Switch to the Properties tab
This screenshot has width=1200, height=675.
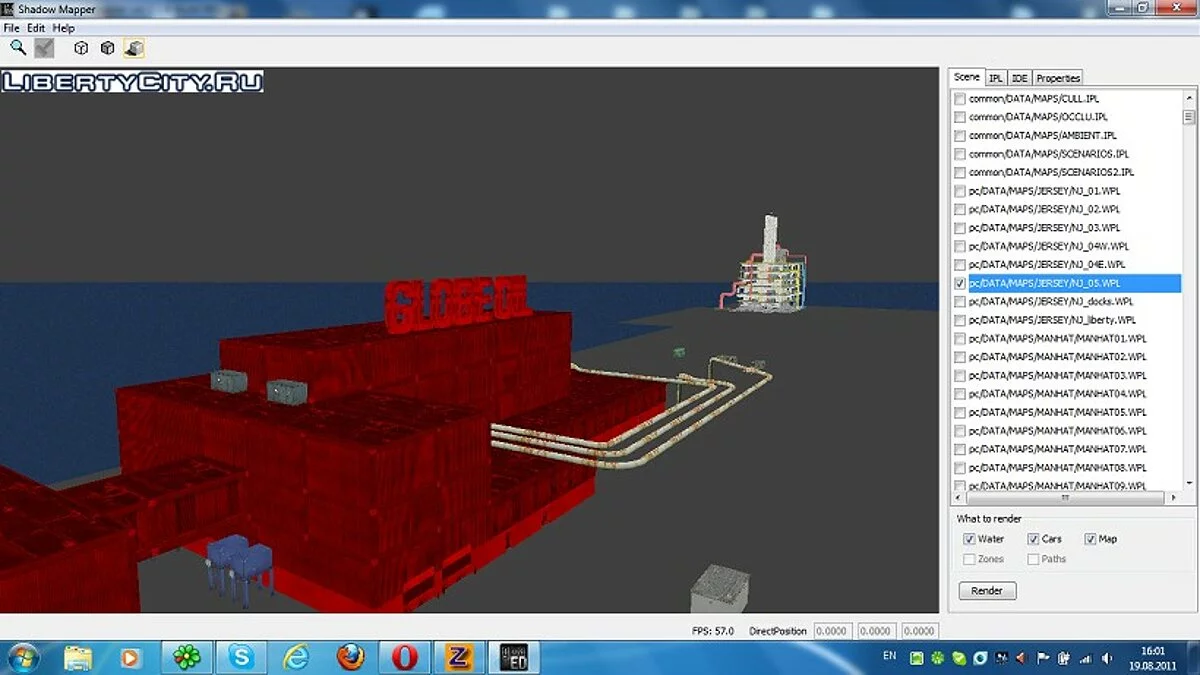click(x=1058, y=78)
